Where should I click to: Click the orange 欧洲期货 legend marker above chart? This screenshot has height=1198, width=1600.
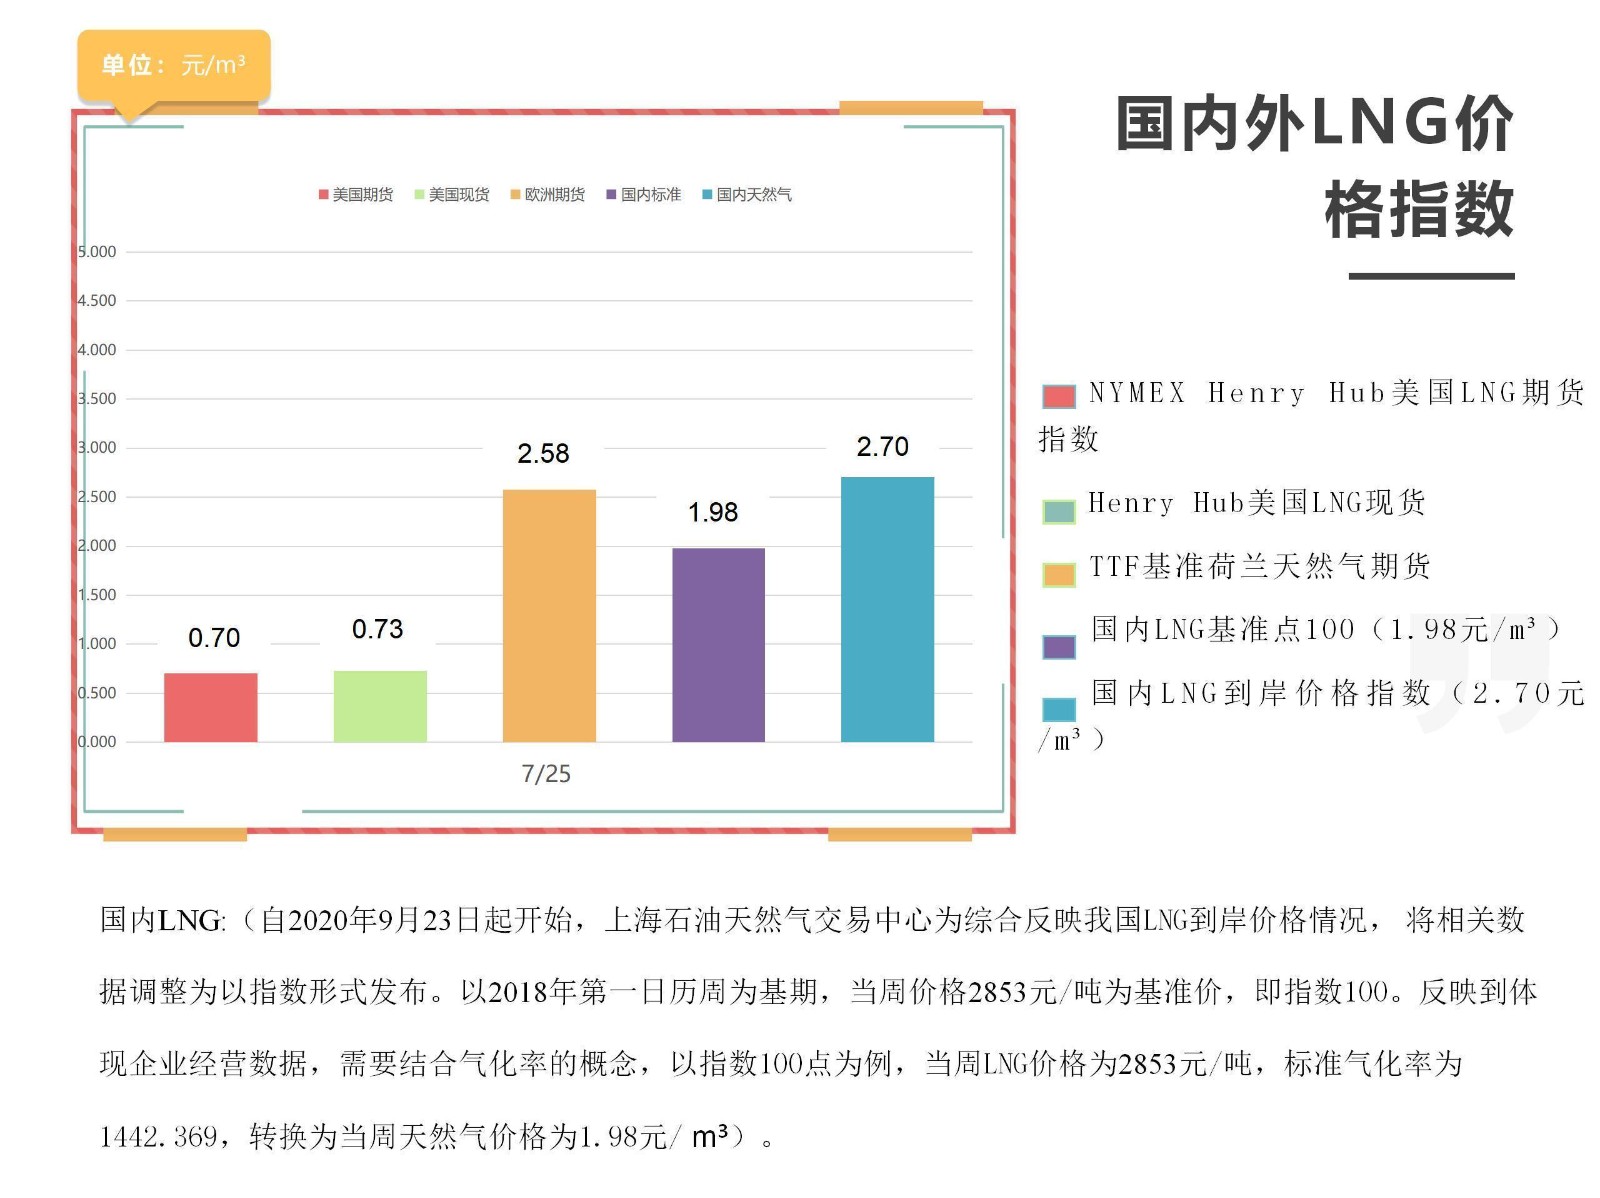[515, 195]
